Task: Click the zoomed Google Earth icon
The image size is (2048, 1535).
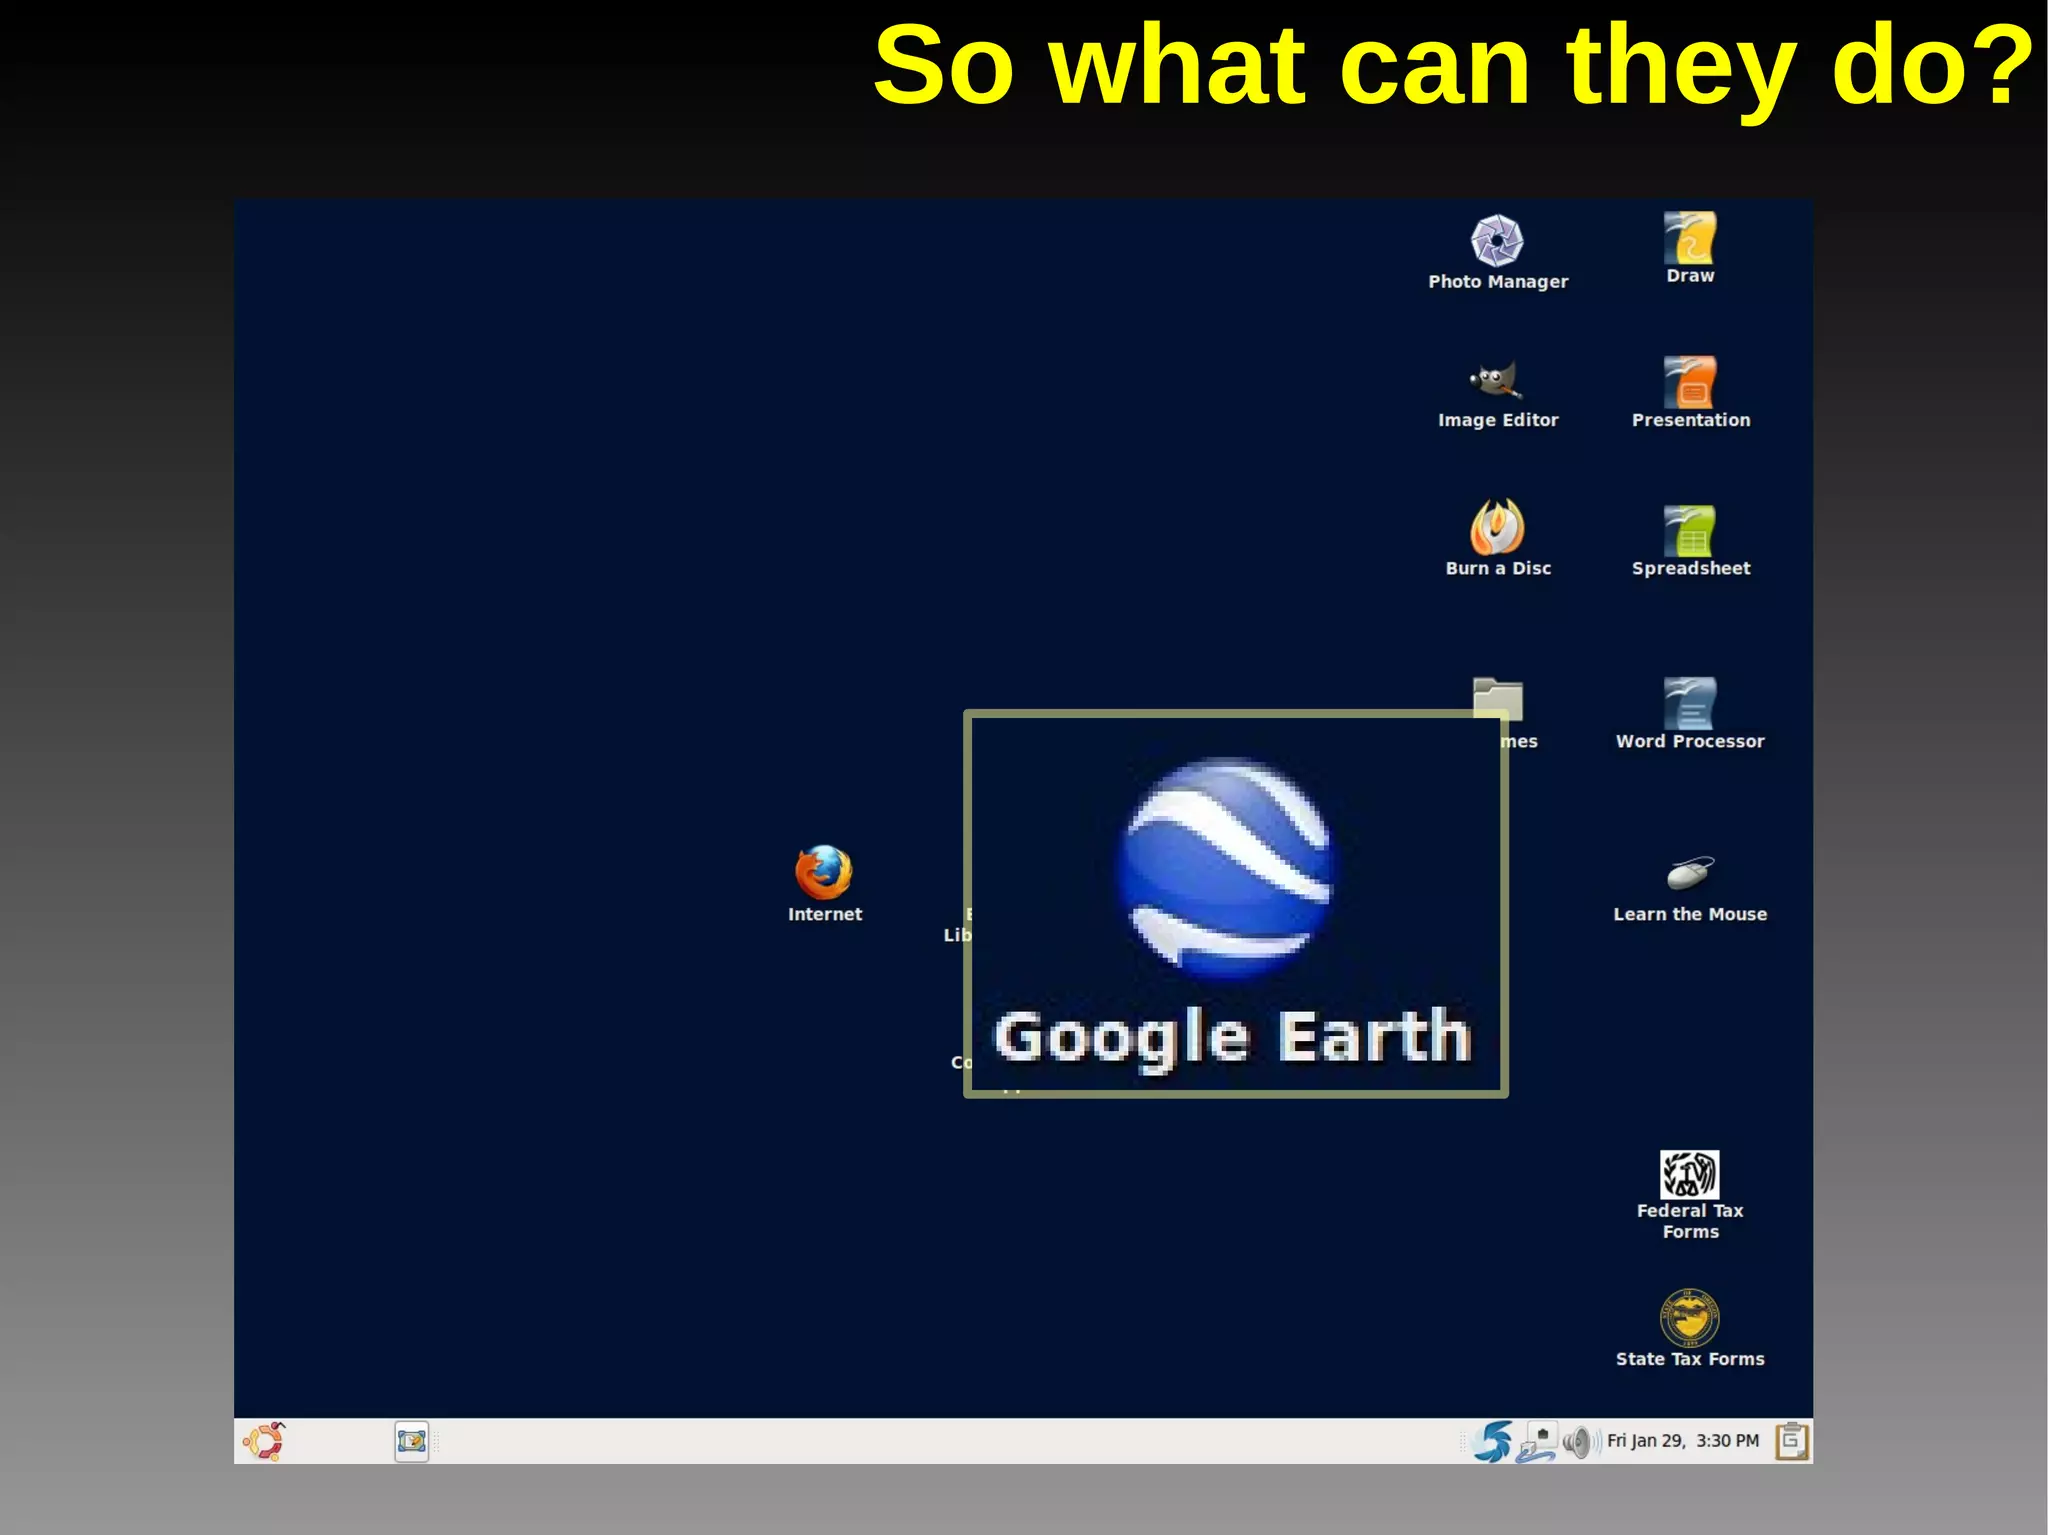Action: click(x=1227, y=868)
